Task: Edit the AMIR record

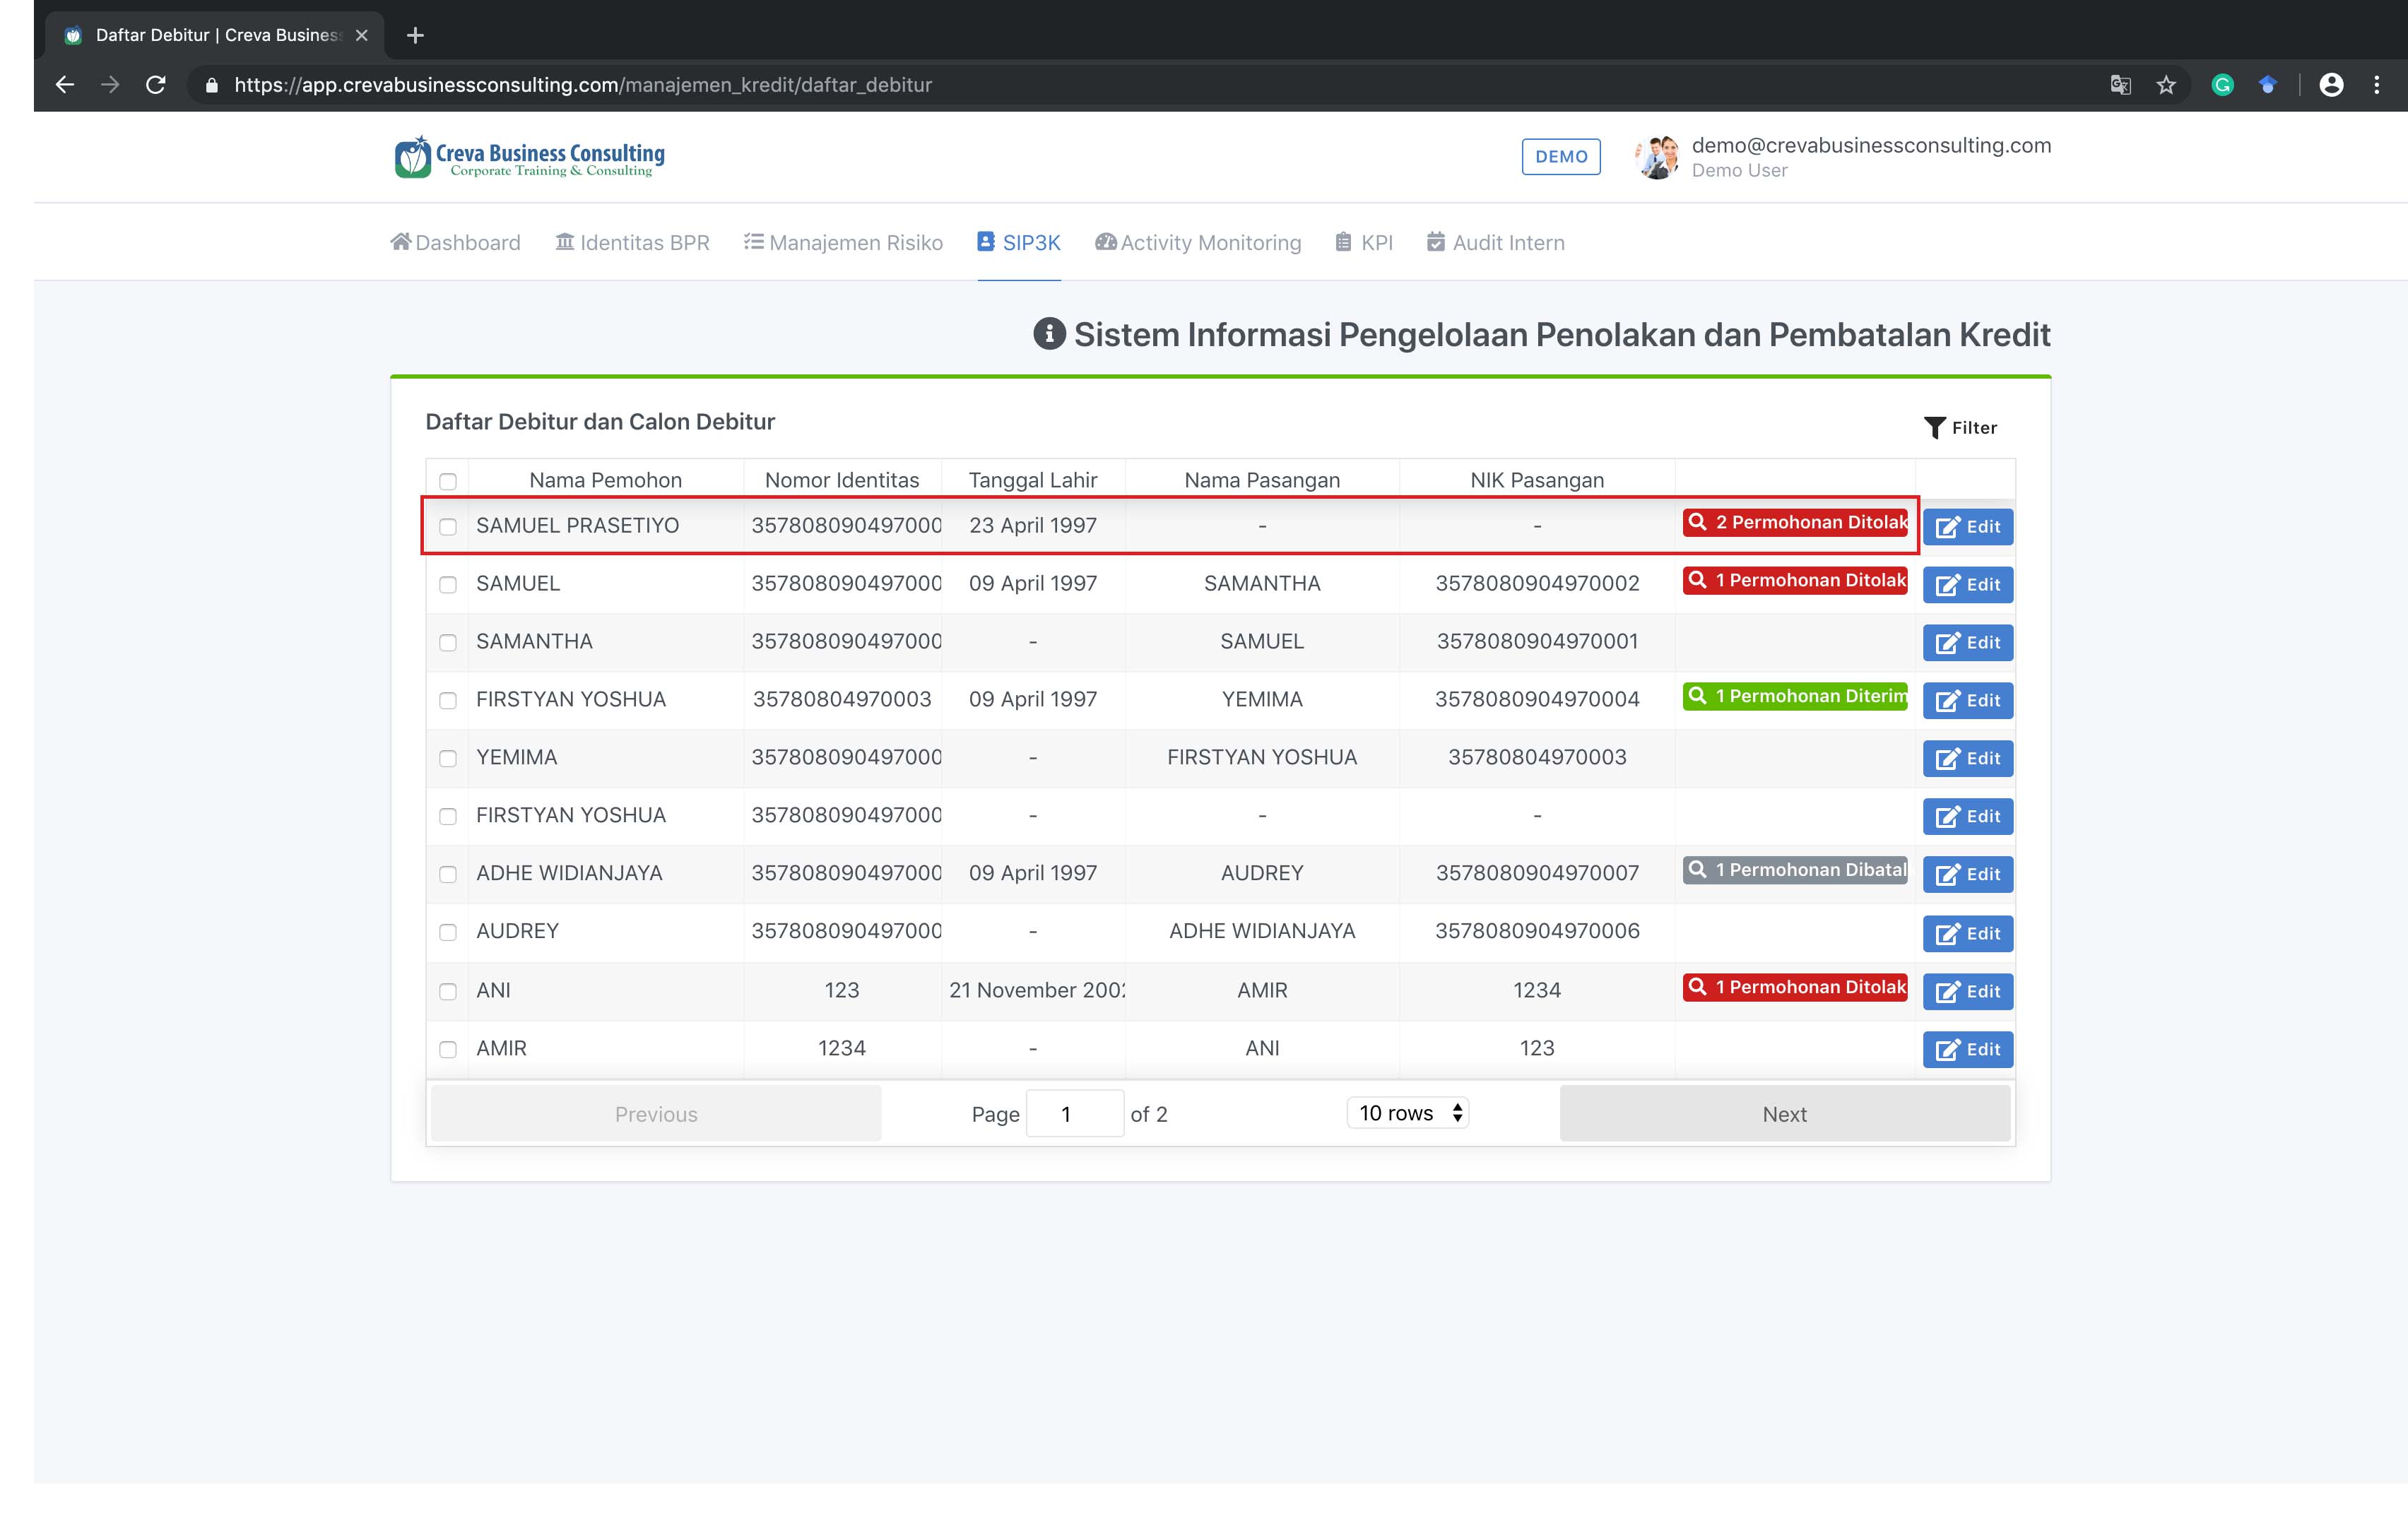Action: [x=1967, y=1050]
